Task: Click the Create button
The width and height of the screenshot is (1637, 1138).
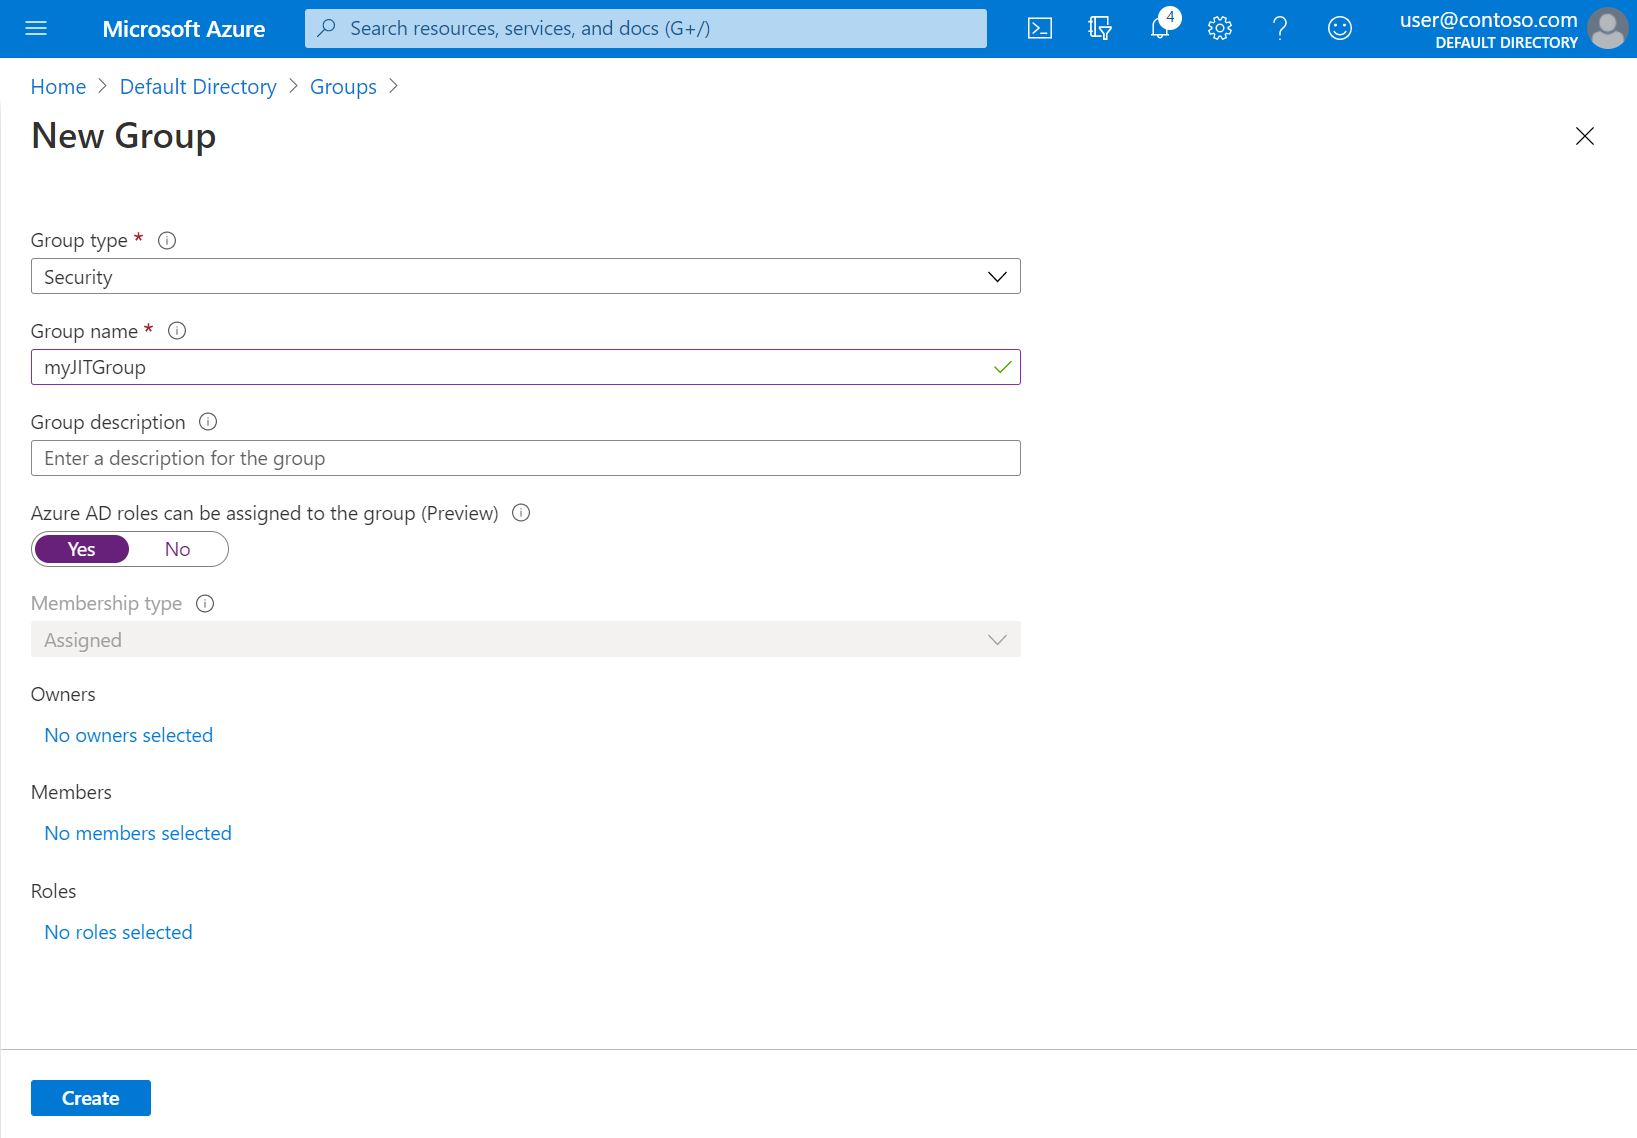Action: 90,1097
